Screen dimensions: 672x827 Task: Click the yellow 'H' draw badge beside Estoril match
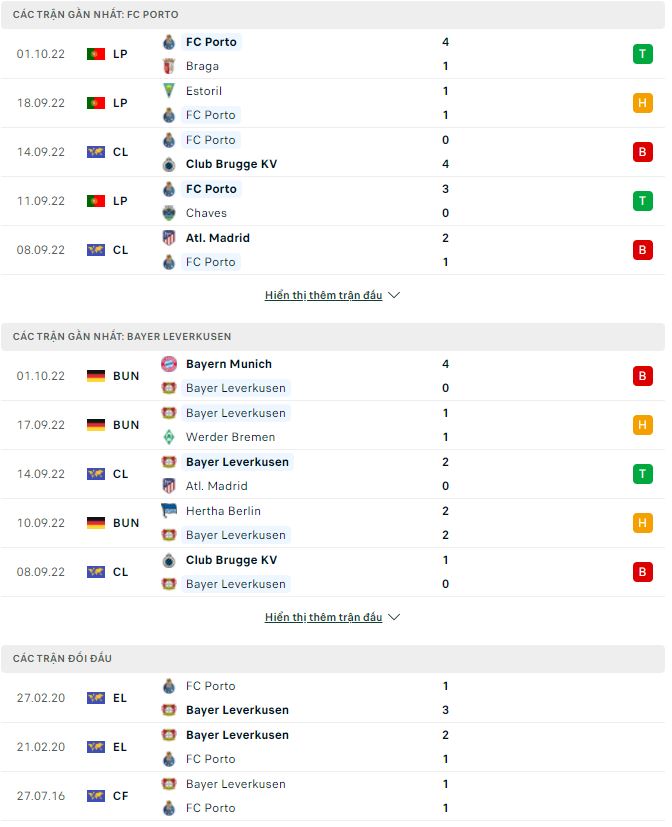[643, 103]
